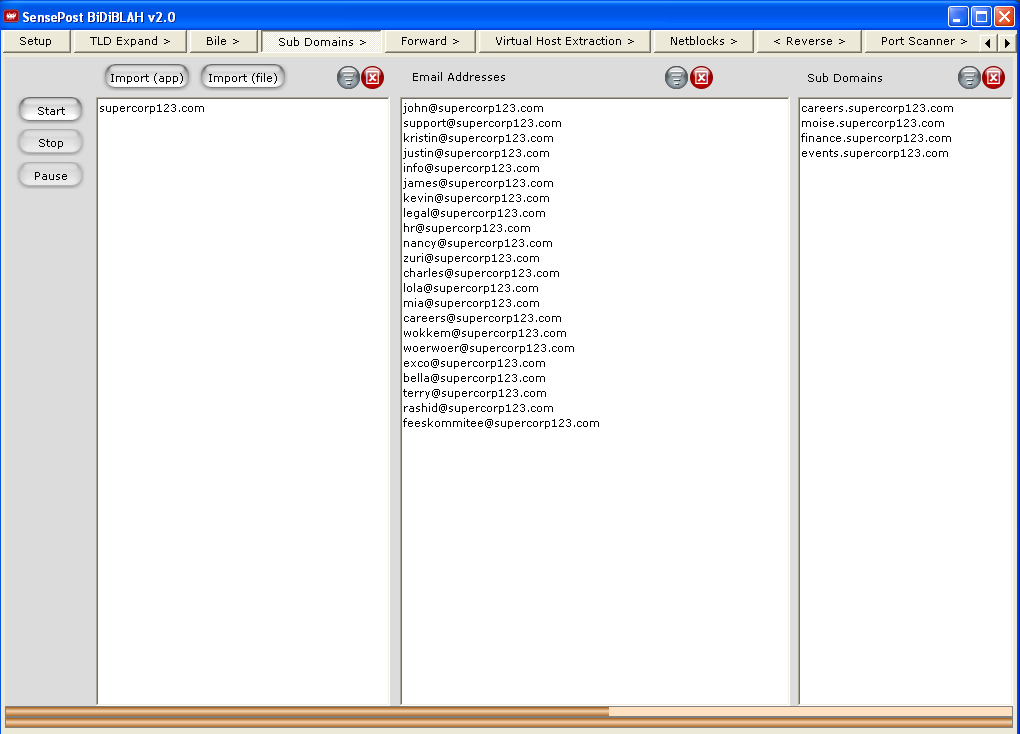This screenshot has height=734, width=1020.
Task: Click the SensePost app icon in the title bar
Action: (12, 17)
